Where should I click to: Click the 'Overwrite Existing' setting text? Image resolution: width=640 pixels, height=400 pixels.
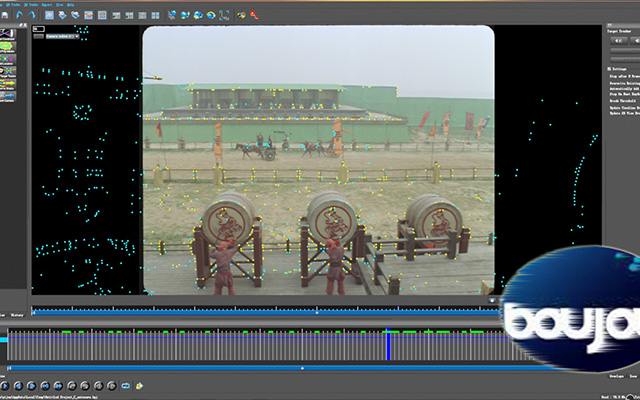point(624,83)
